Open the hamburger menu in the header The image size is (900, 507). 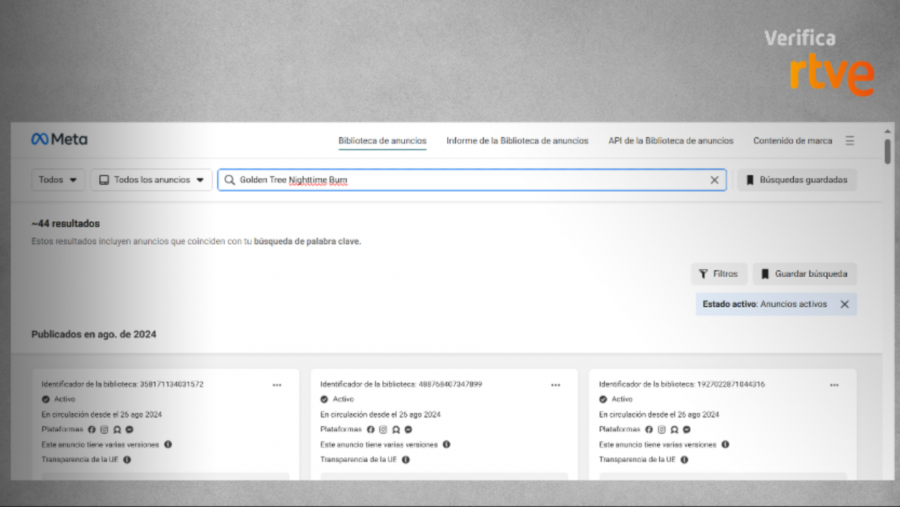coord(850,141)
